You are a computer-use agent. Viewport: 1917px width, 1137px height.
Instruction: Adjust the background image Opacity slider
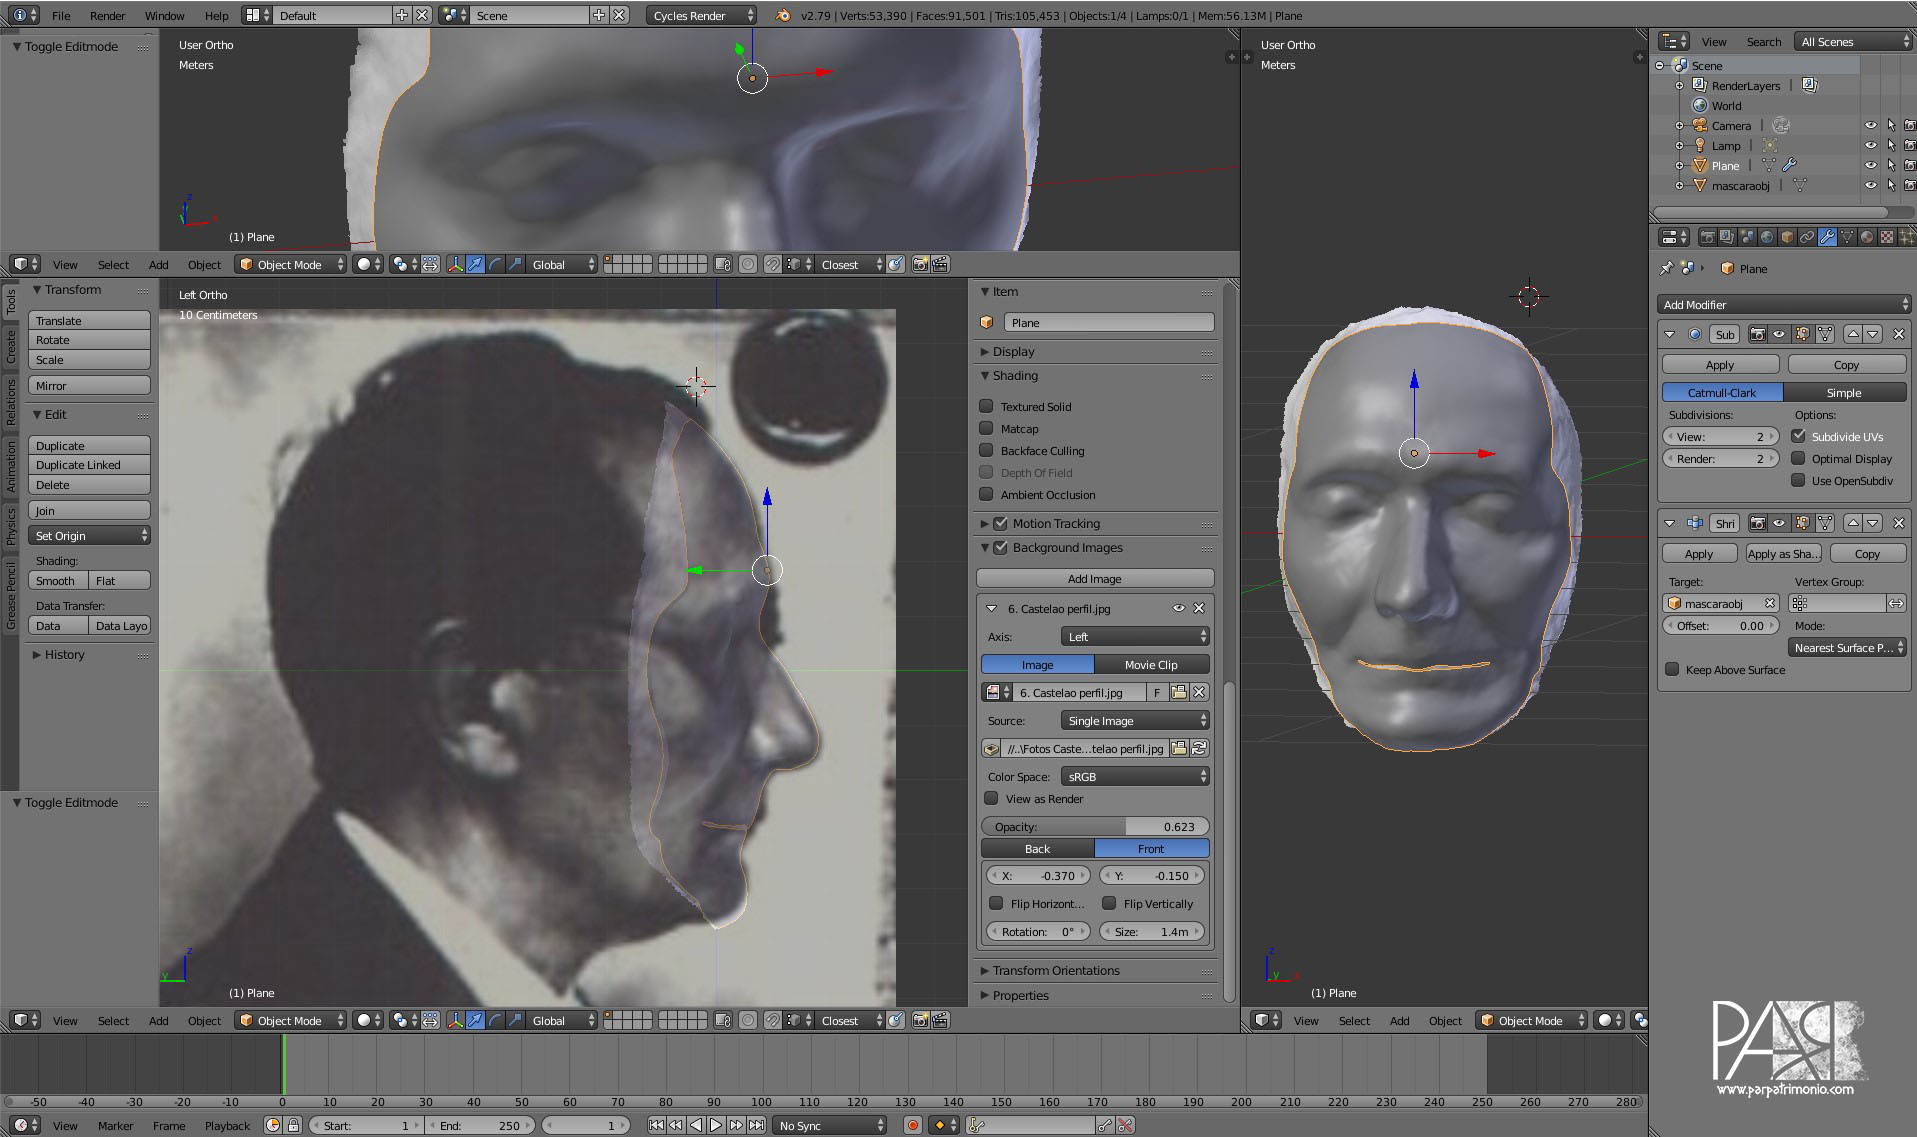click(1094, 826)
